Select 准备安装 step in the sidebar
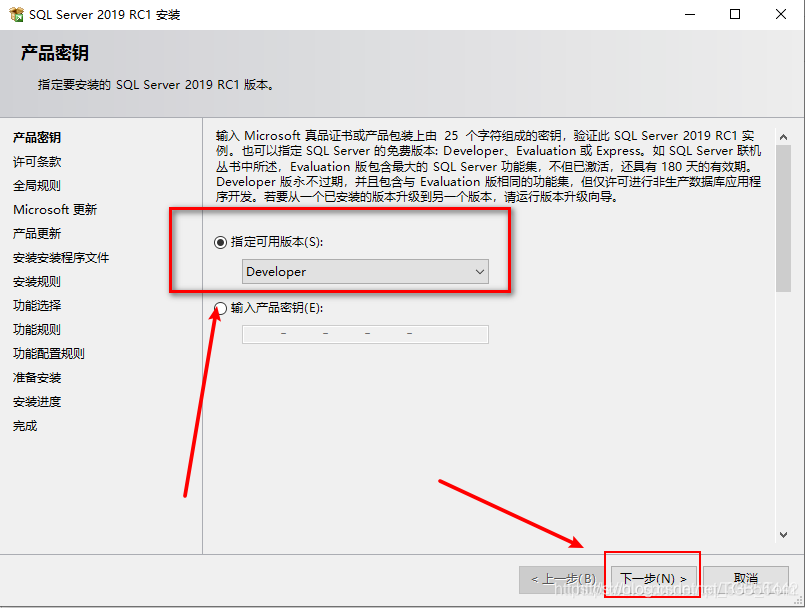805x608 pixels. pyautogui.click(x=37, y=377)
